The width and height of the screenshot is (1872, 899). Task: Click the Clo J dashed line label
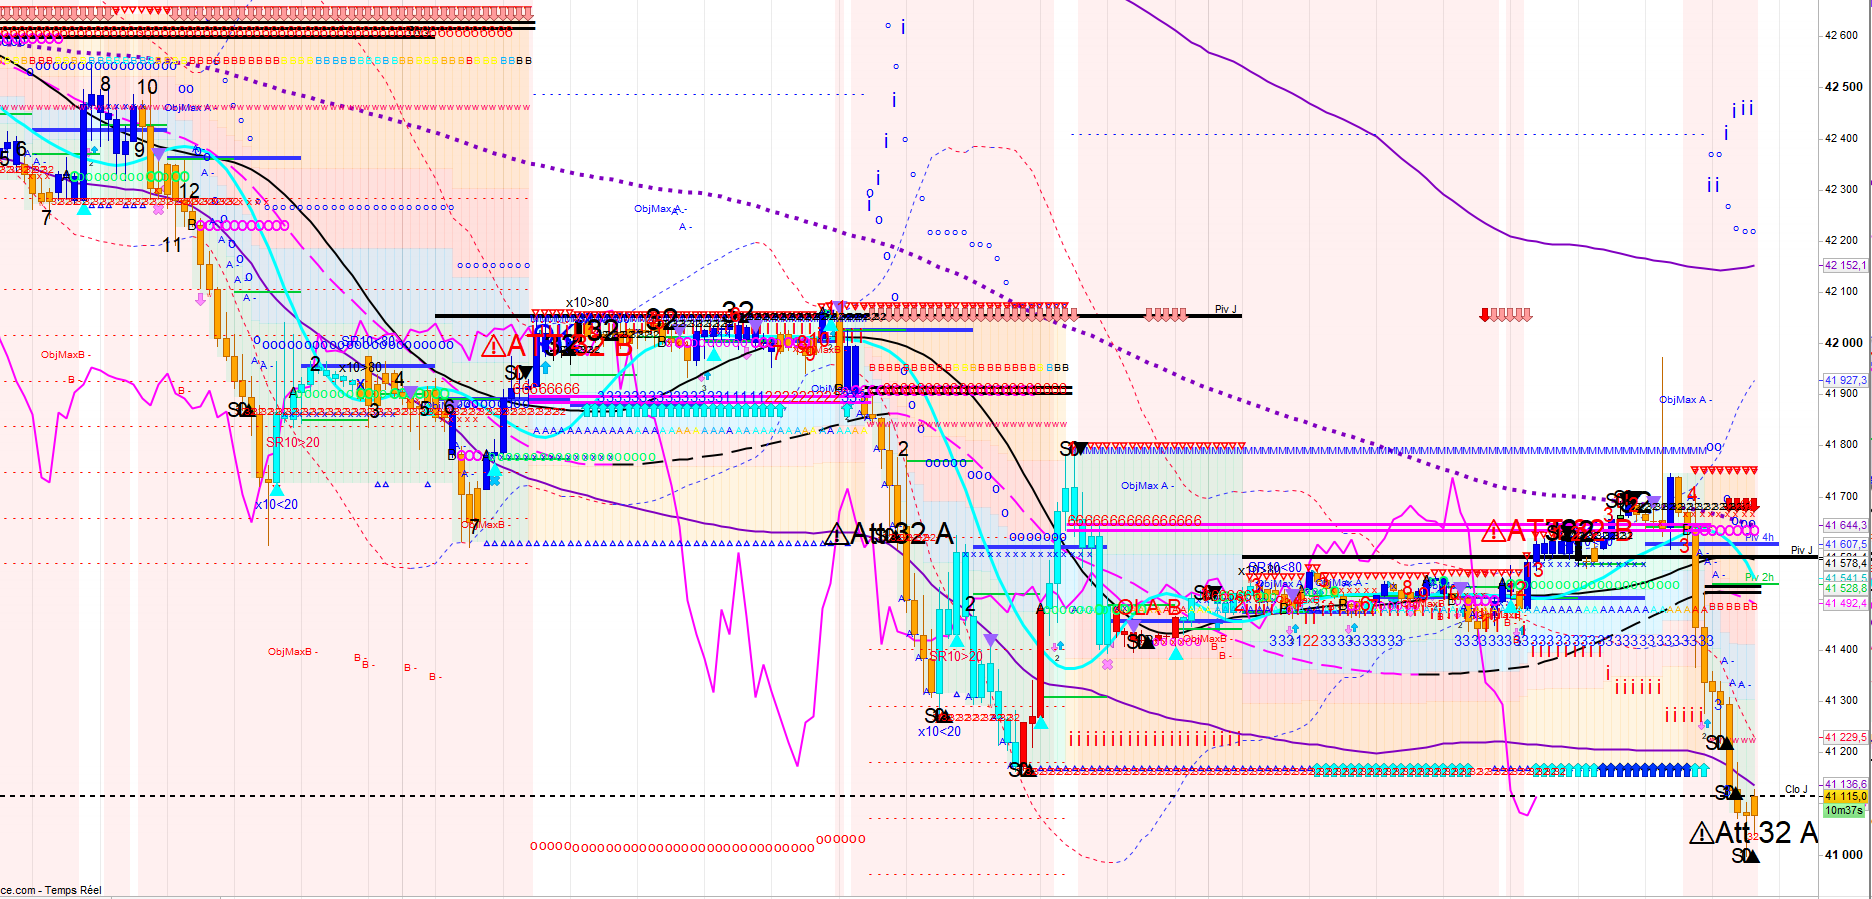coord(1797,790)
